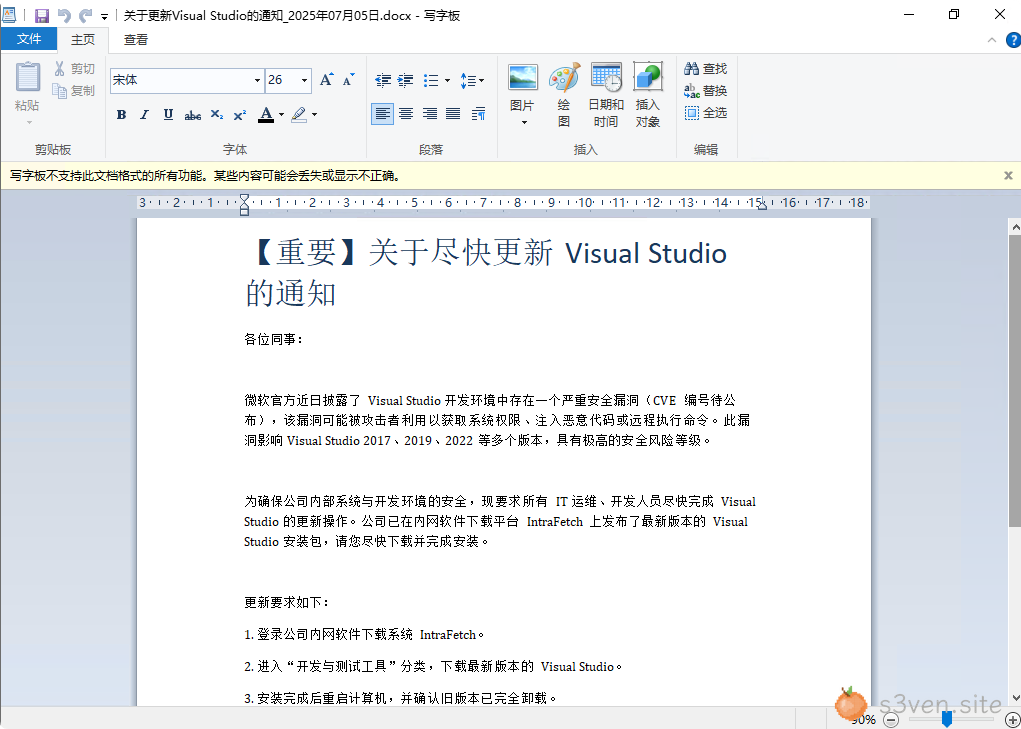
Task: Toggle bold formatting
Action: pos(121,115)
